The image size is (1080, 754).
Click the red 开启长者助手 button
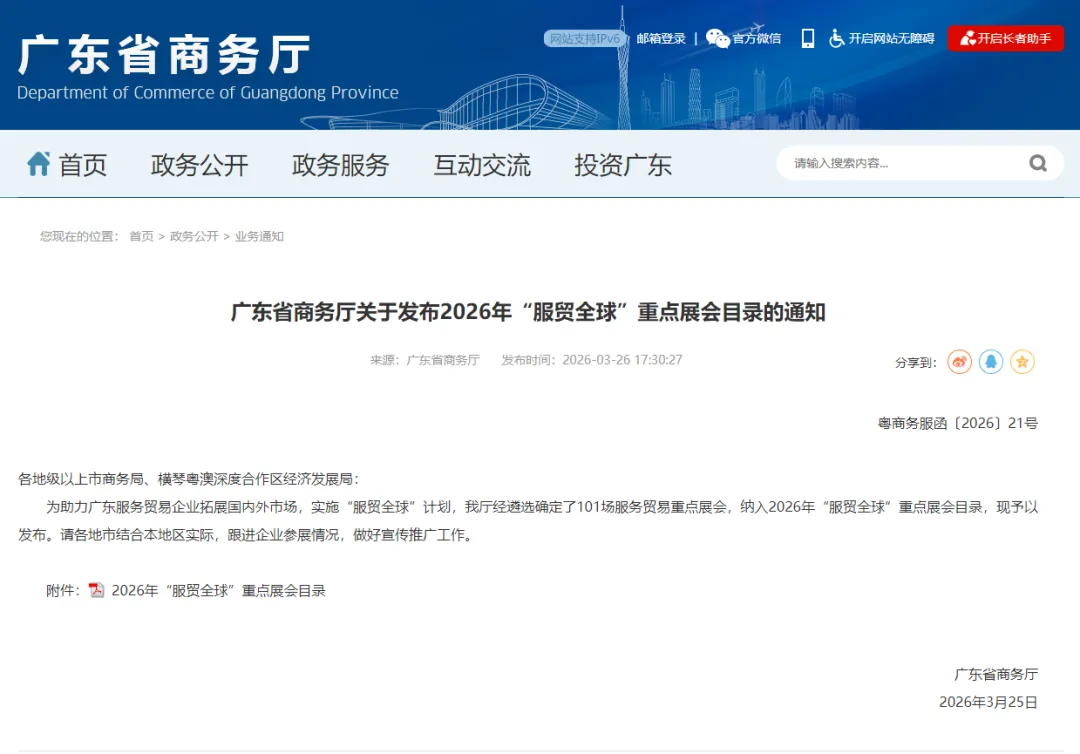(x=1006, y=39)
